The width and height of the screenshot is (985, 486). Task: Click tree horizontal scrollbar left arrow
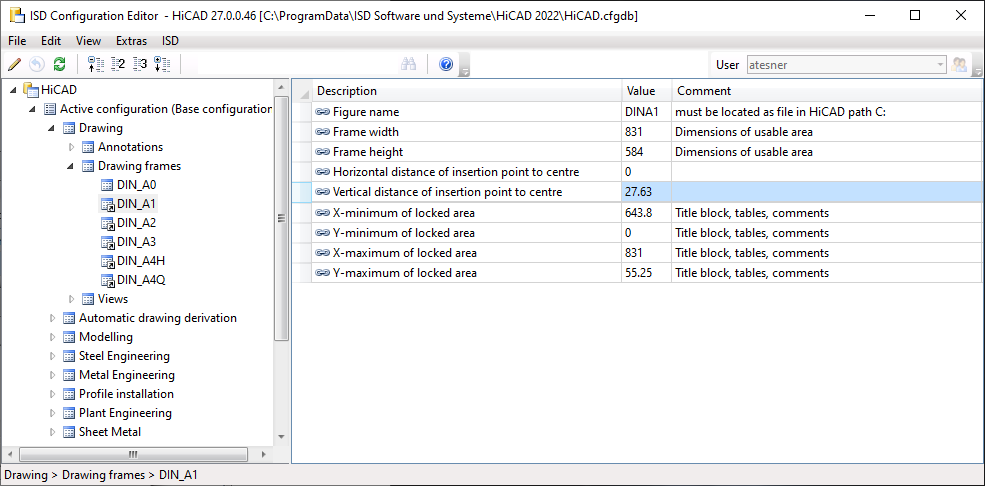[x=10, y=454]
